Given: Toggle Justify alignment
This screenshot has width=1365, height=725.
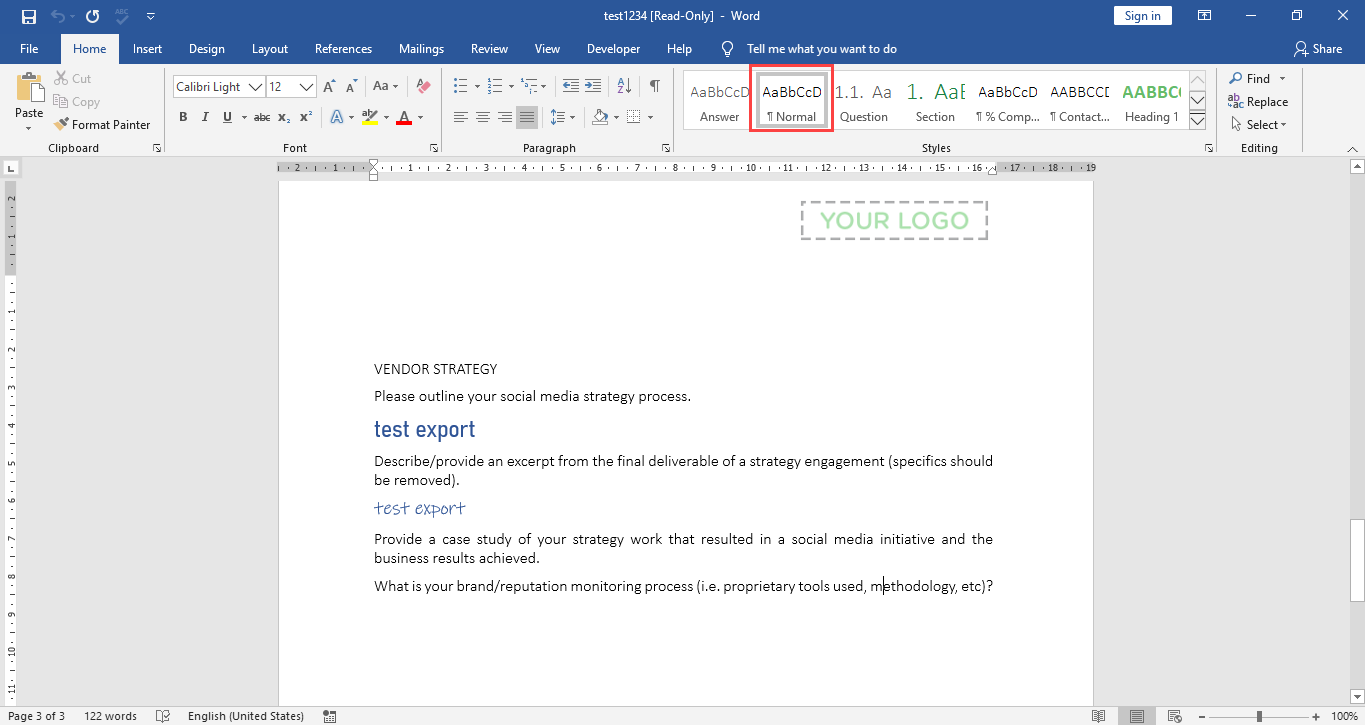Looking at the screenshot, I should tap(527, 117).
